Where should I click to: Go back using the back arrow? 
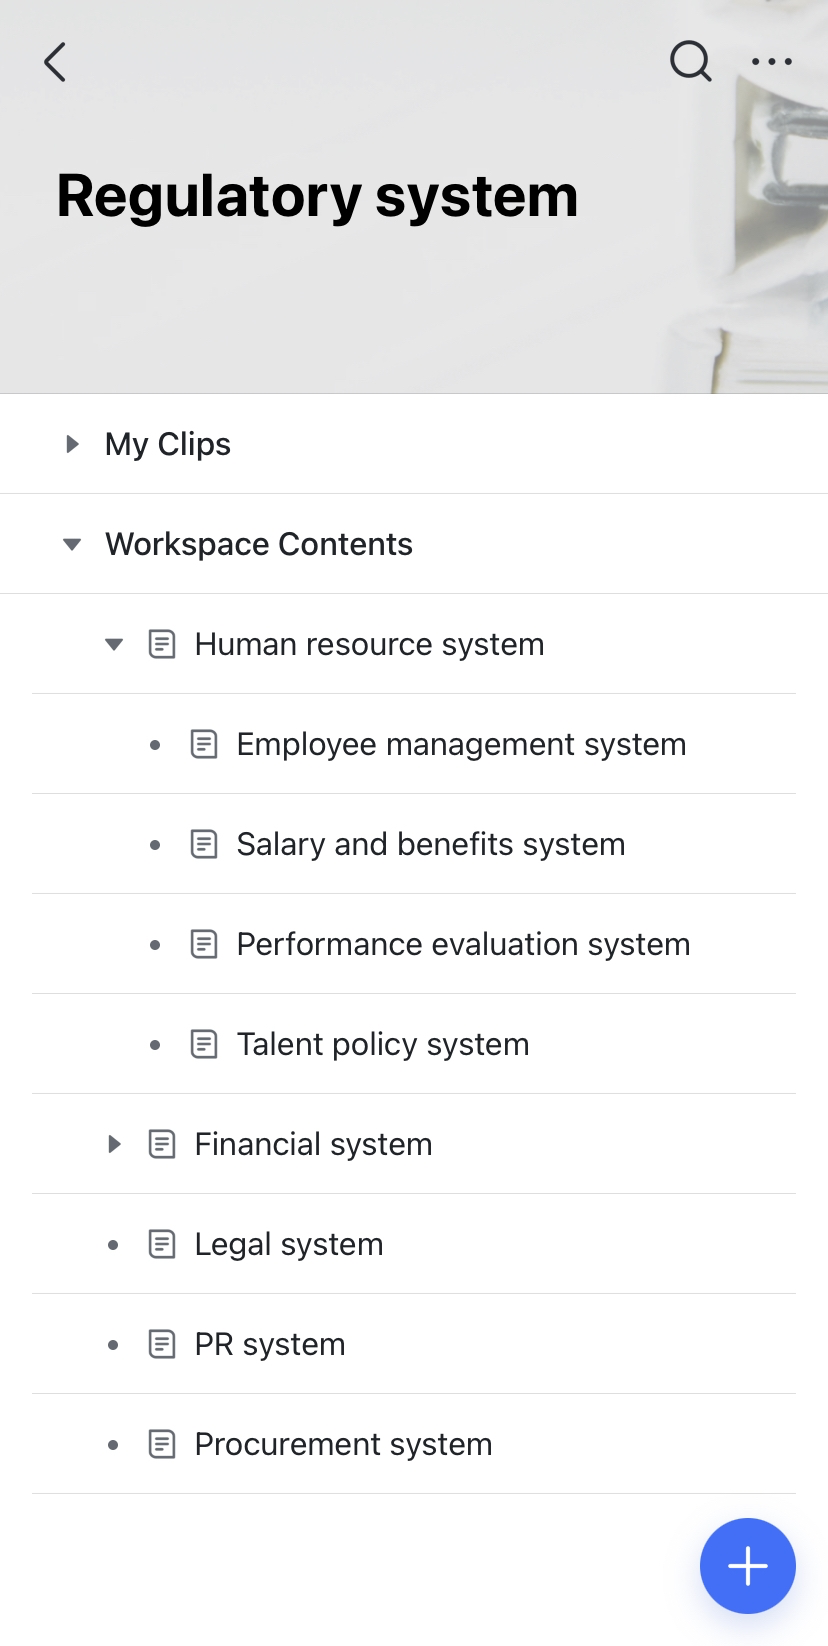pyautogui.click(x=56, y=62)
